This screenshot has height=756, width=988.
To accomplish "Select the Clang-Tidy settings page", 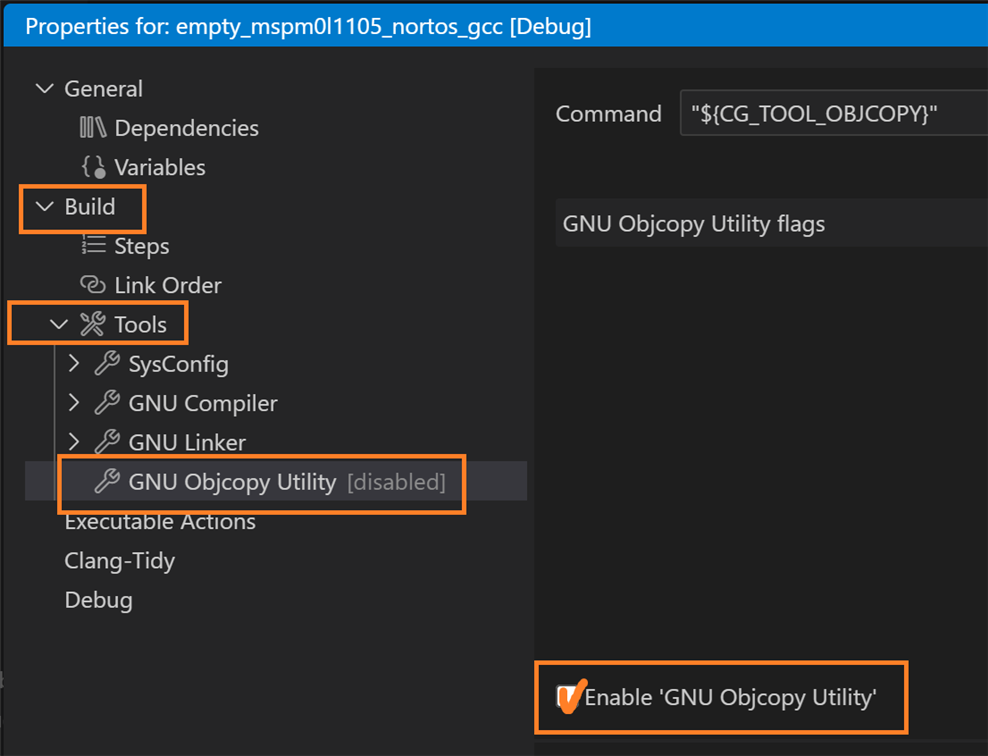I will point(120,561).
